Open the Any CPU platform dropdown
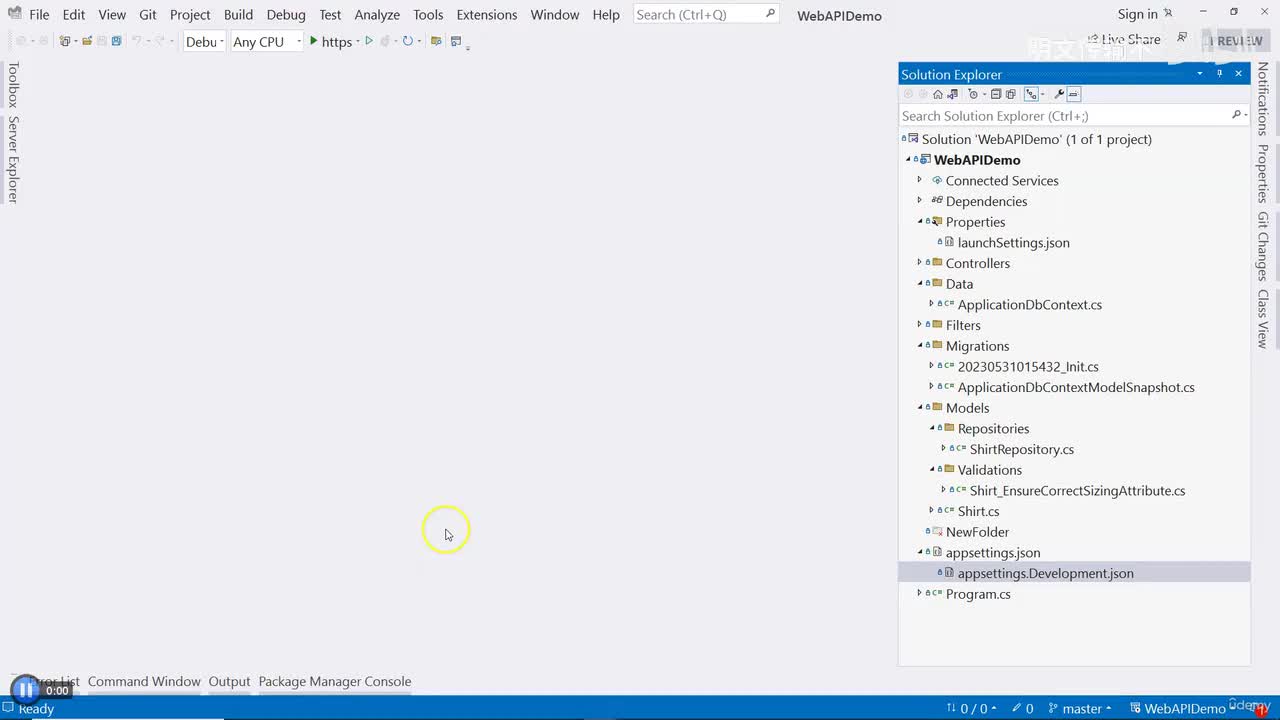The height and width of the screenshot is (720, 1280). click(267, 42)
